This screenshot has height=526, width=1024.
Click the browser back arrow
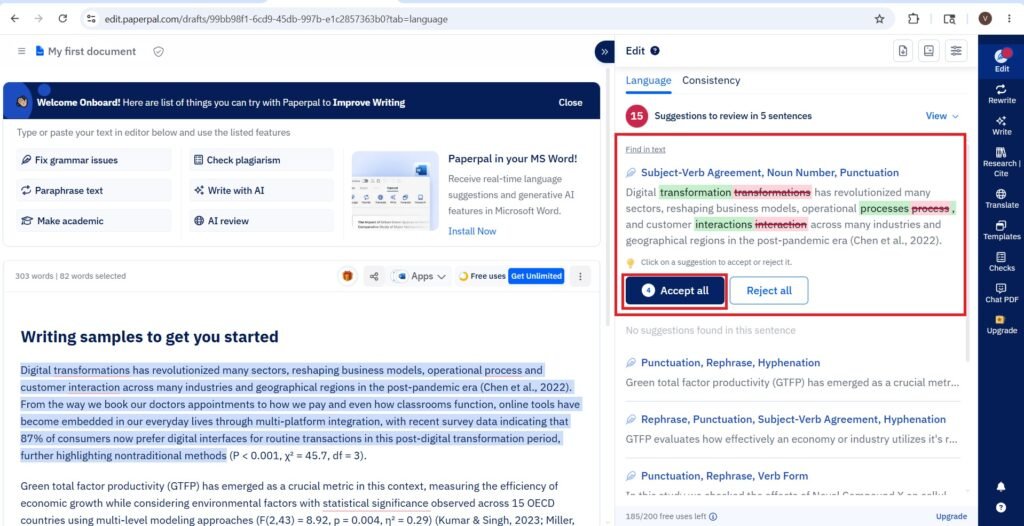click(x=14, y=19)
